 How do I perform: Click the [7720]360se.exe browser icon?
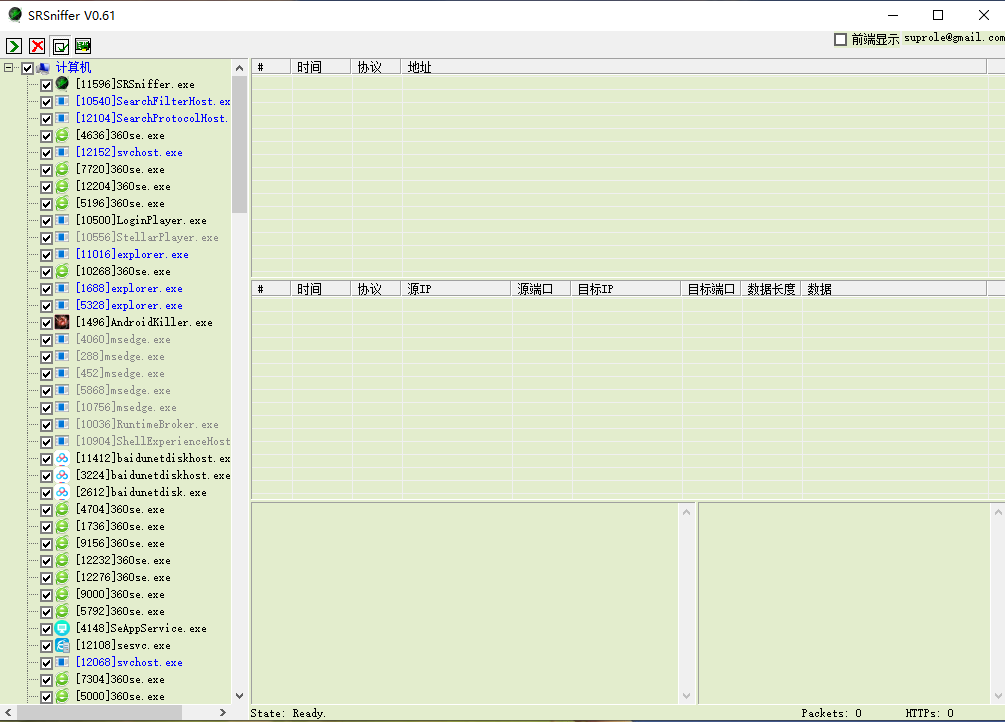[62, 169]
